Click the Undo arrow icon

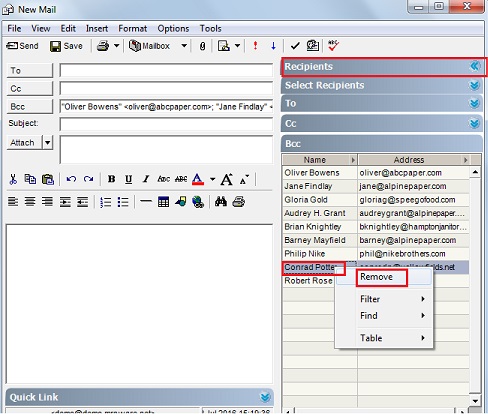coord(71,179)
